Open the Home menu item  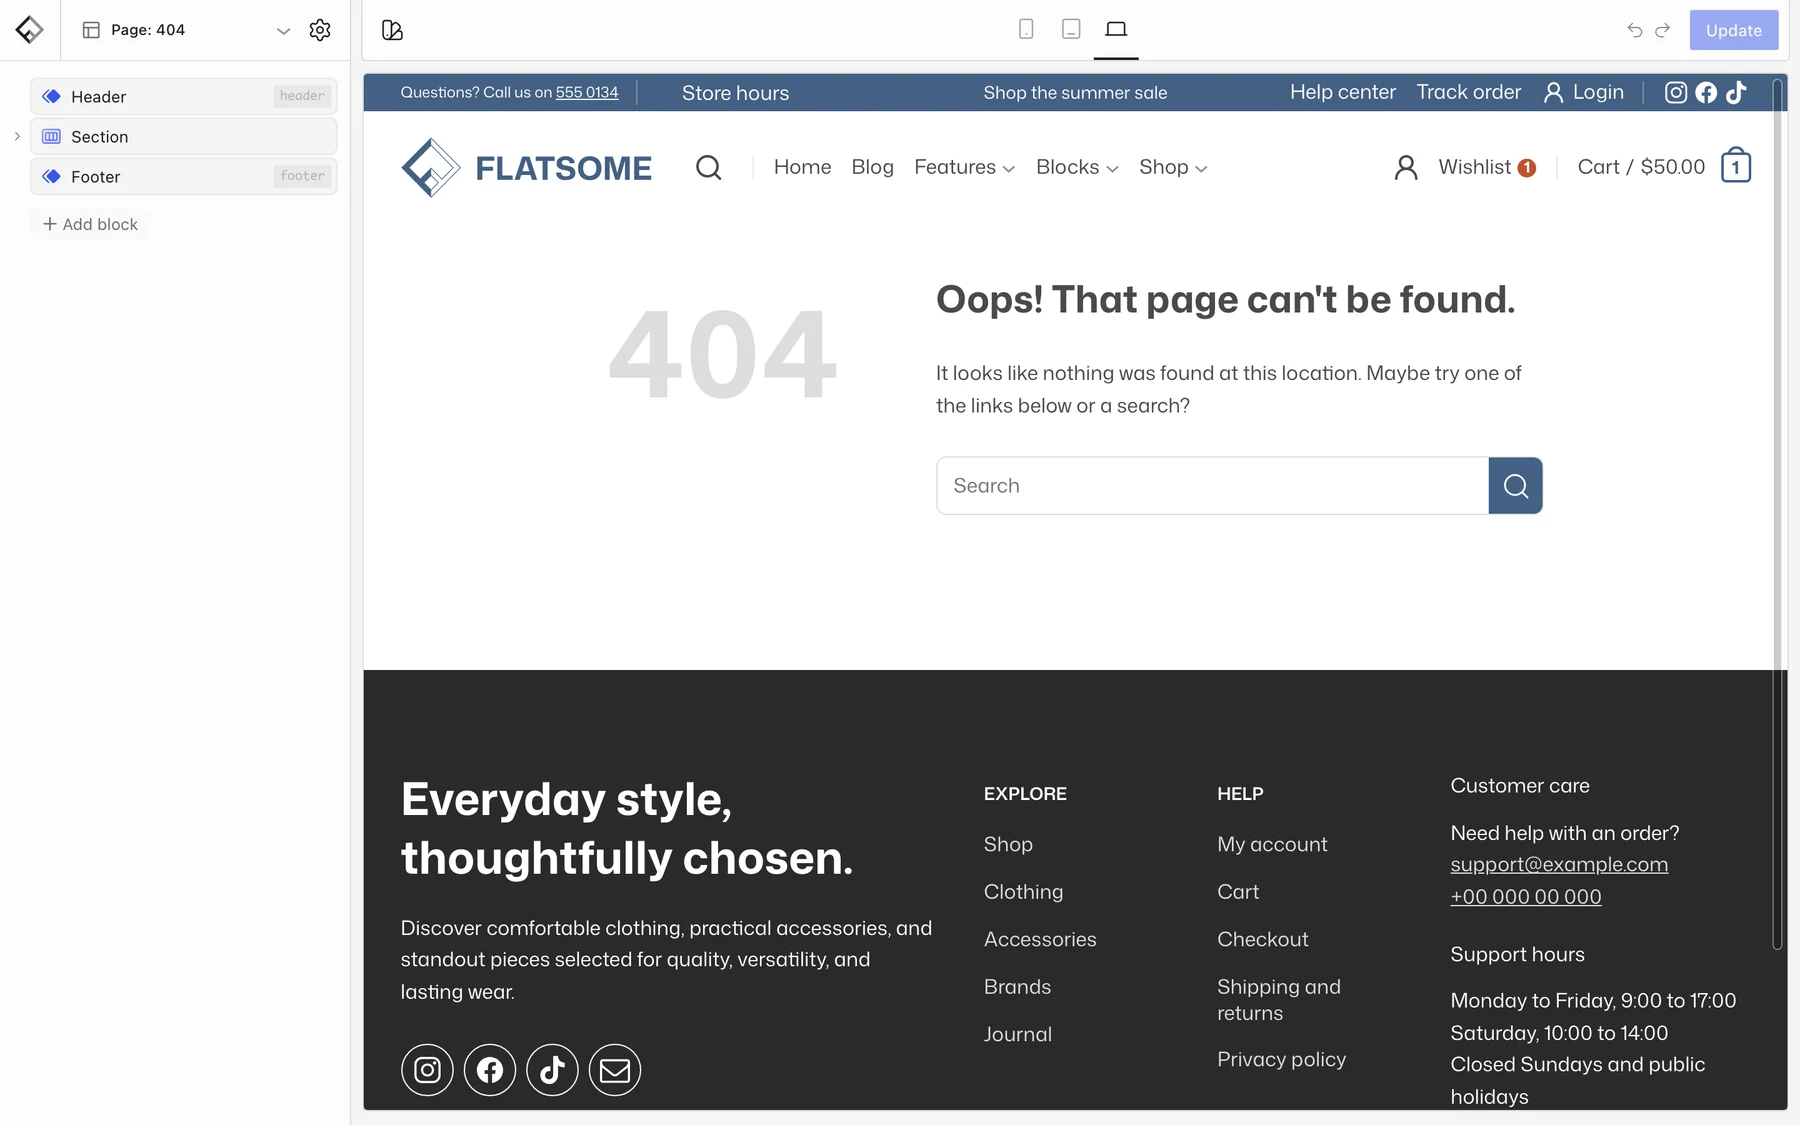coord(802,167)
